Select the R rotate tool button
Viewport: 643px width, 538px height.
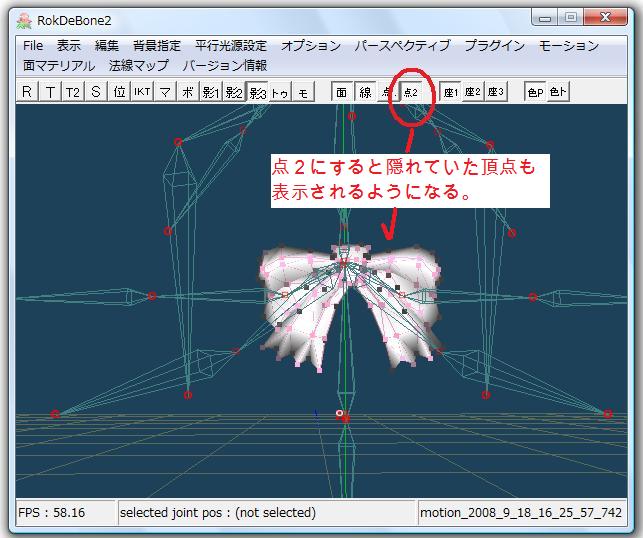pos(27,92)
